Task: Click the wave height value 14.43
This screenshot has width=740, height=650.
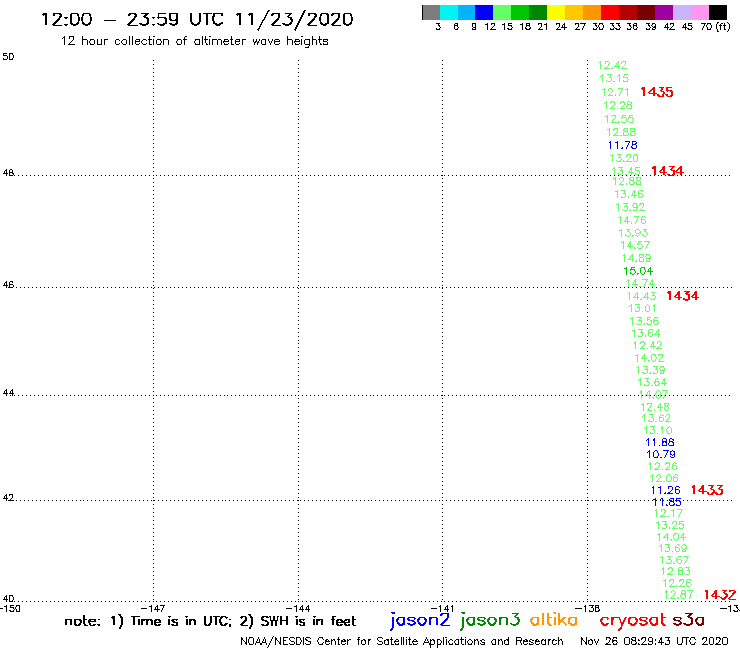Action: pos(641,296)
